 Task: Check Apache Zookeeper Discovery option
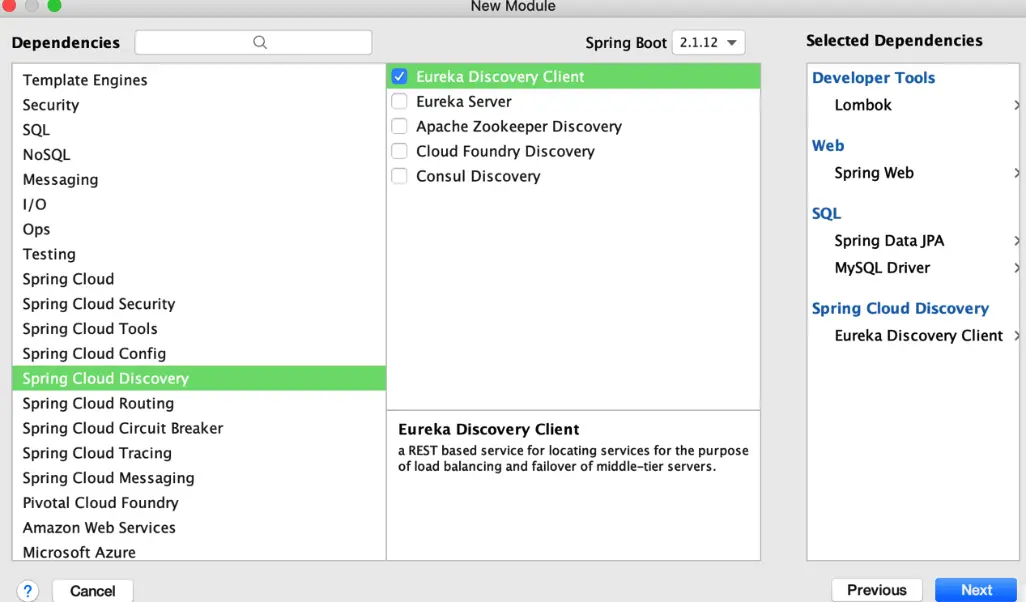399,126
